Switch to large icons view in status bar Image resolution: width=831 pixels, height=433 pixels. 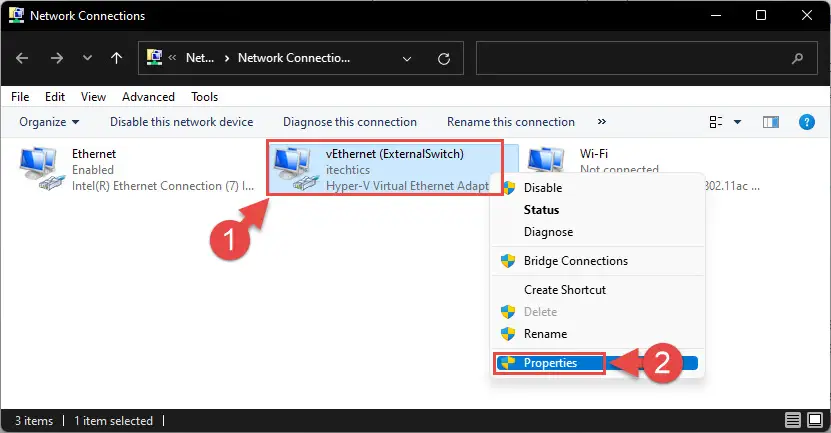tap(815, 420)
